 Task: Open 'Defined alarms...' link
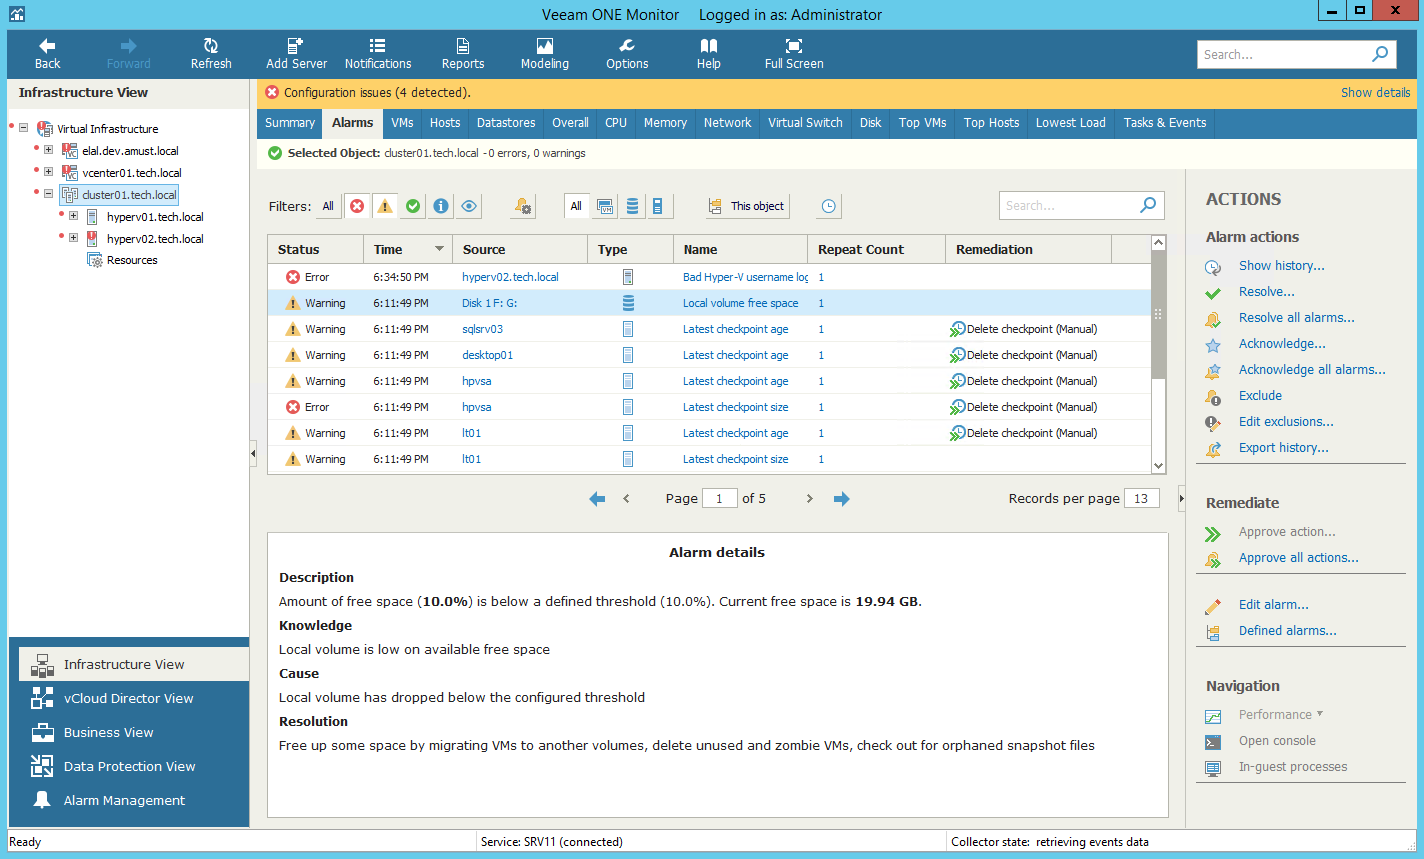pyautogui.click(x=1287, y=631)
